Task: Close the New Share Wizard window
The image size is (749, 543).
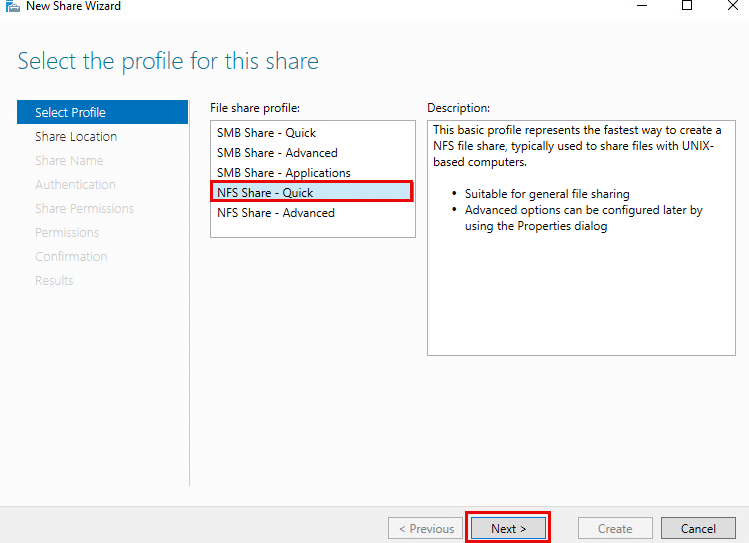Action: pos(731,6)
